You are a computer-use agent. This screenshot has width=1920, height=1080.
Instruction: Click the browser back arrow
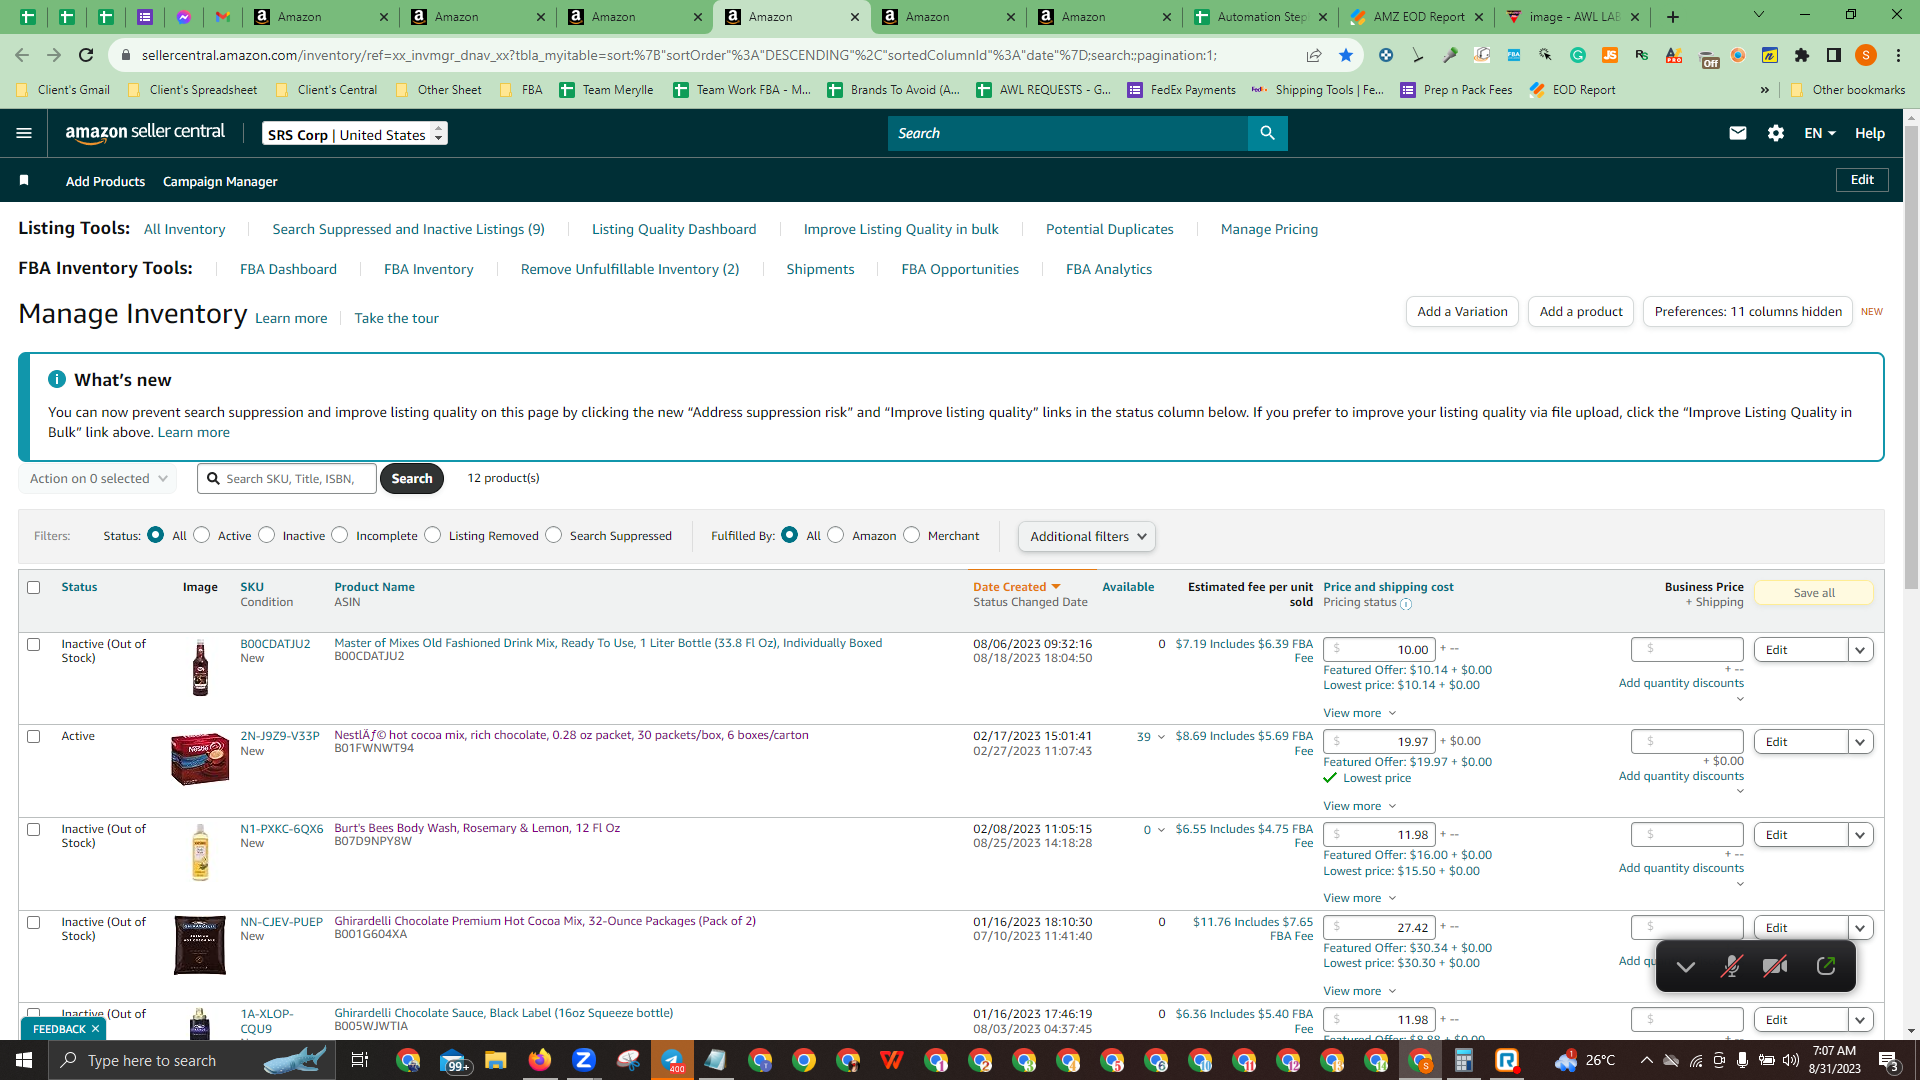coord(22,55)
